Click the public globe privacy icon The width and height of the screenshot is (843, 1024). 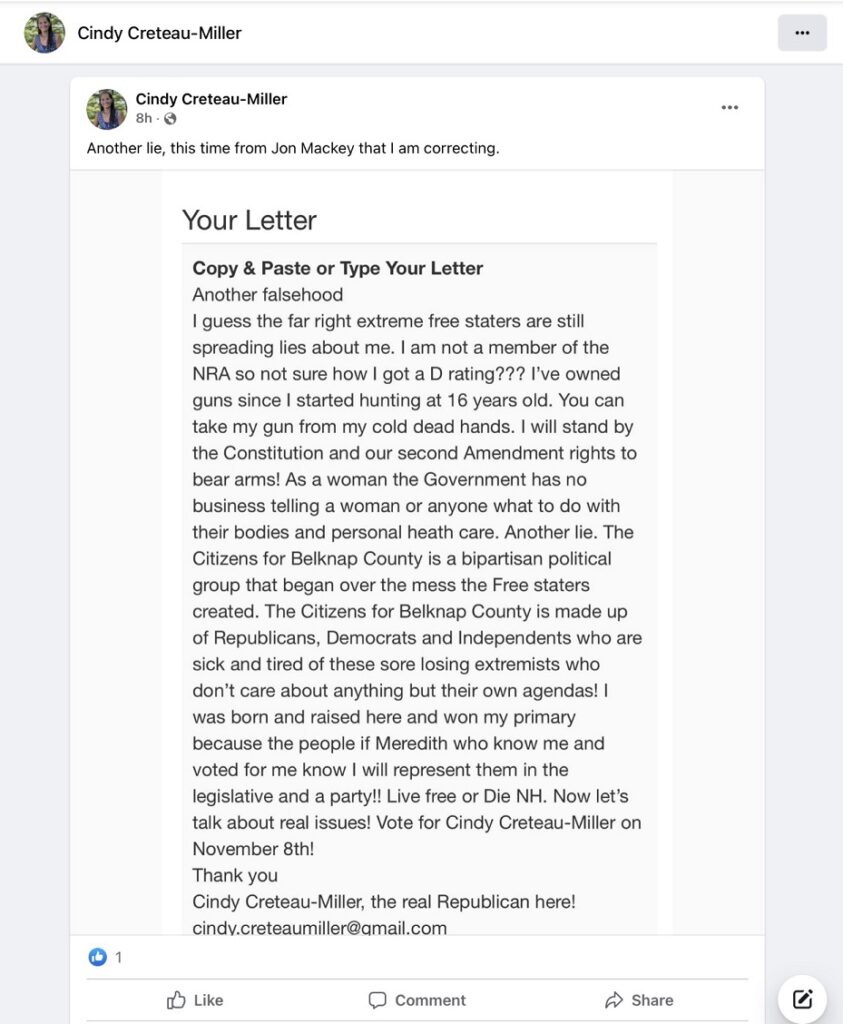pos(170,118)
